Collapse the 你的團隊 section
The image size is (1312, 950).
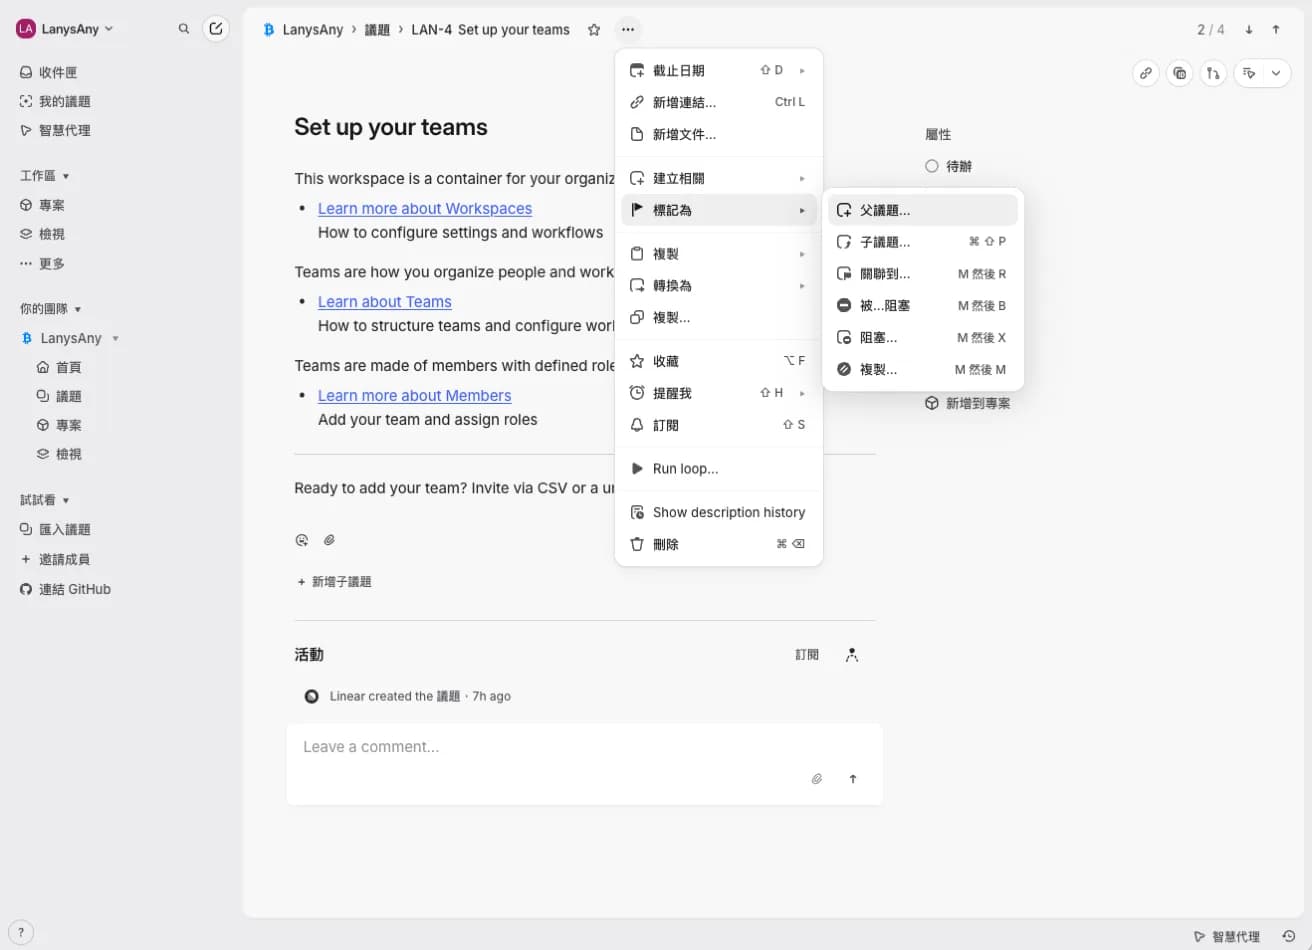tap(51, 309)
